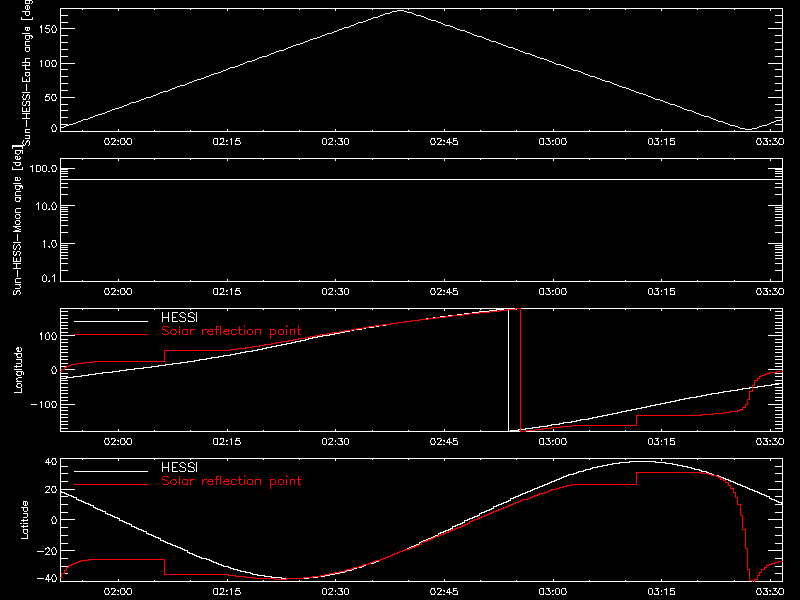Click 03:00 time label under Moon angle plot
800x600 pixels.
click(x=553, y=292)
